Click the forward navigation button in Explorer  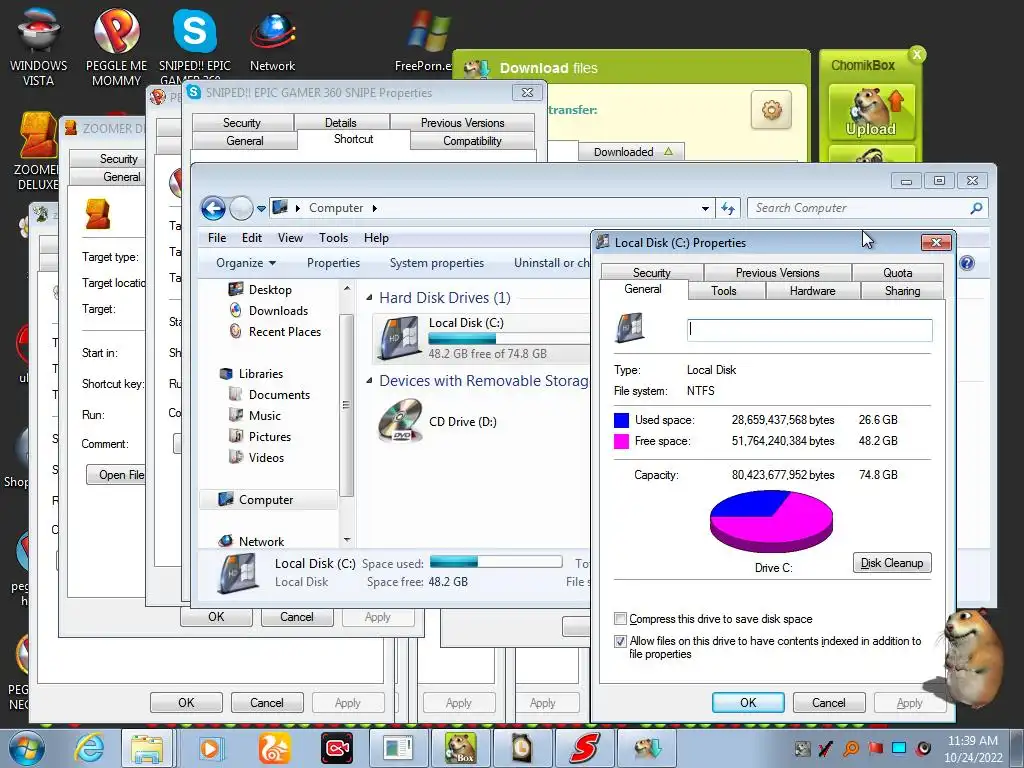[241, 208]
